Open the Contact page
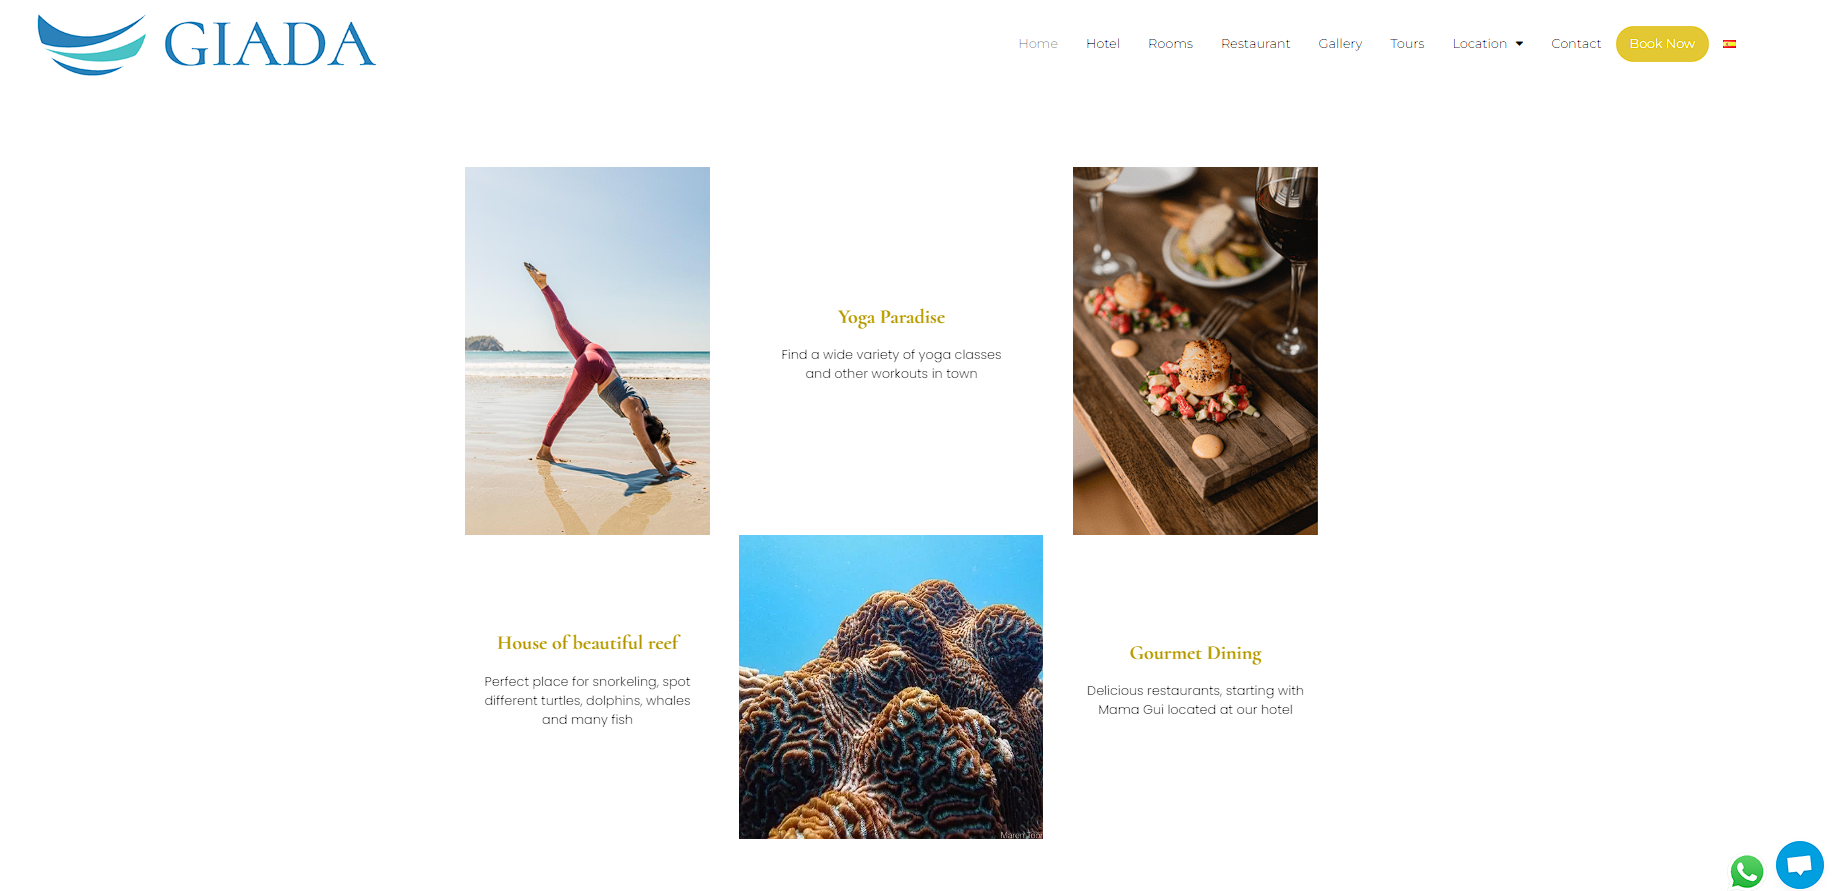Image resolution: width=1833 pixels, height=891 pixels. point(1576,44)
